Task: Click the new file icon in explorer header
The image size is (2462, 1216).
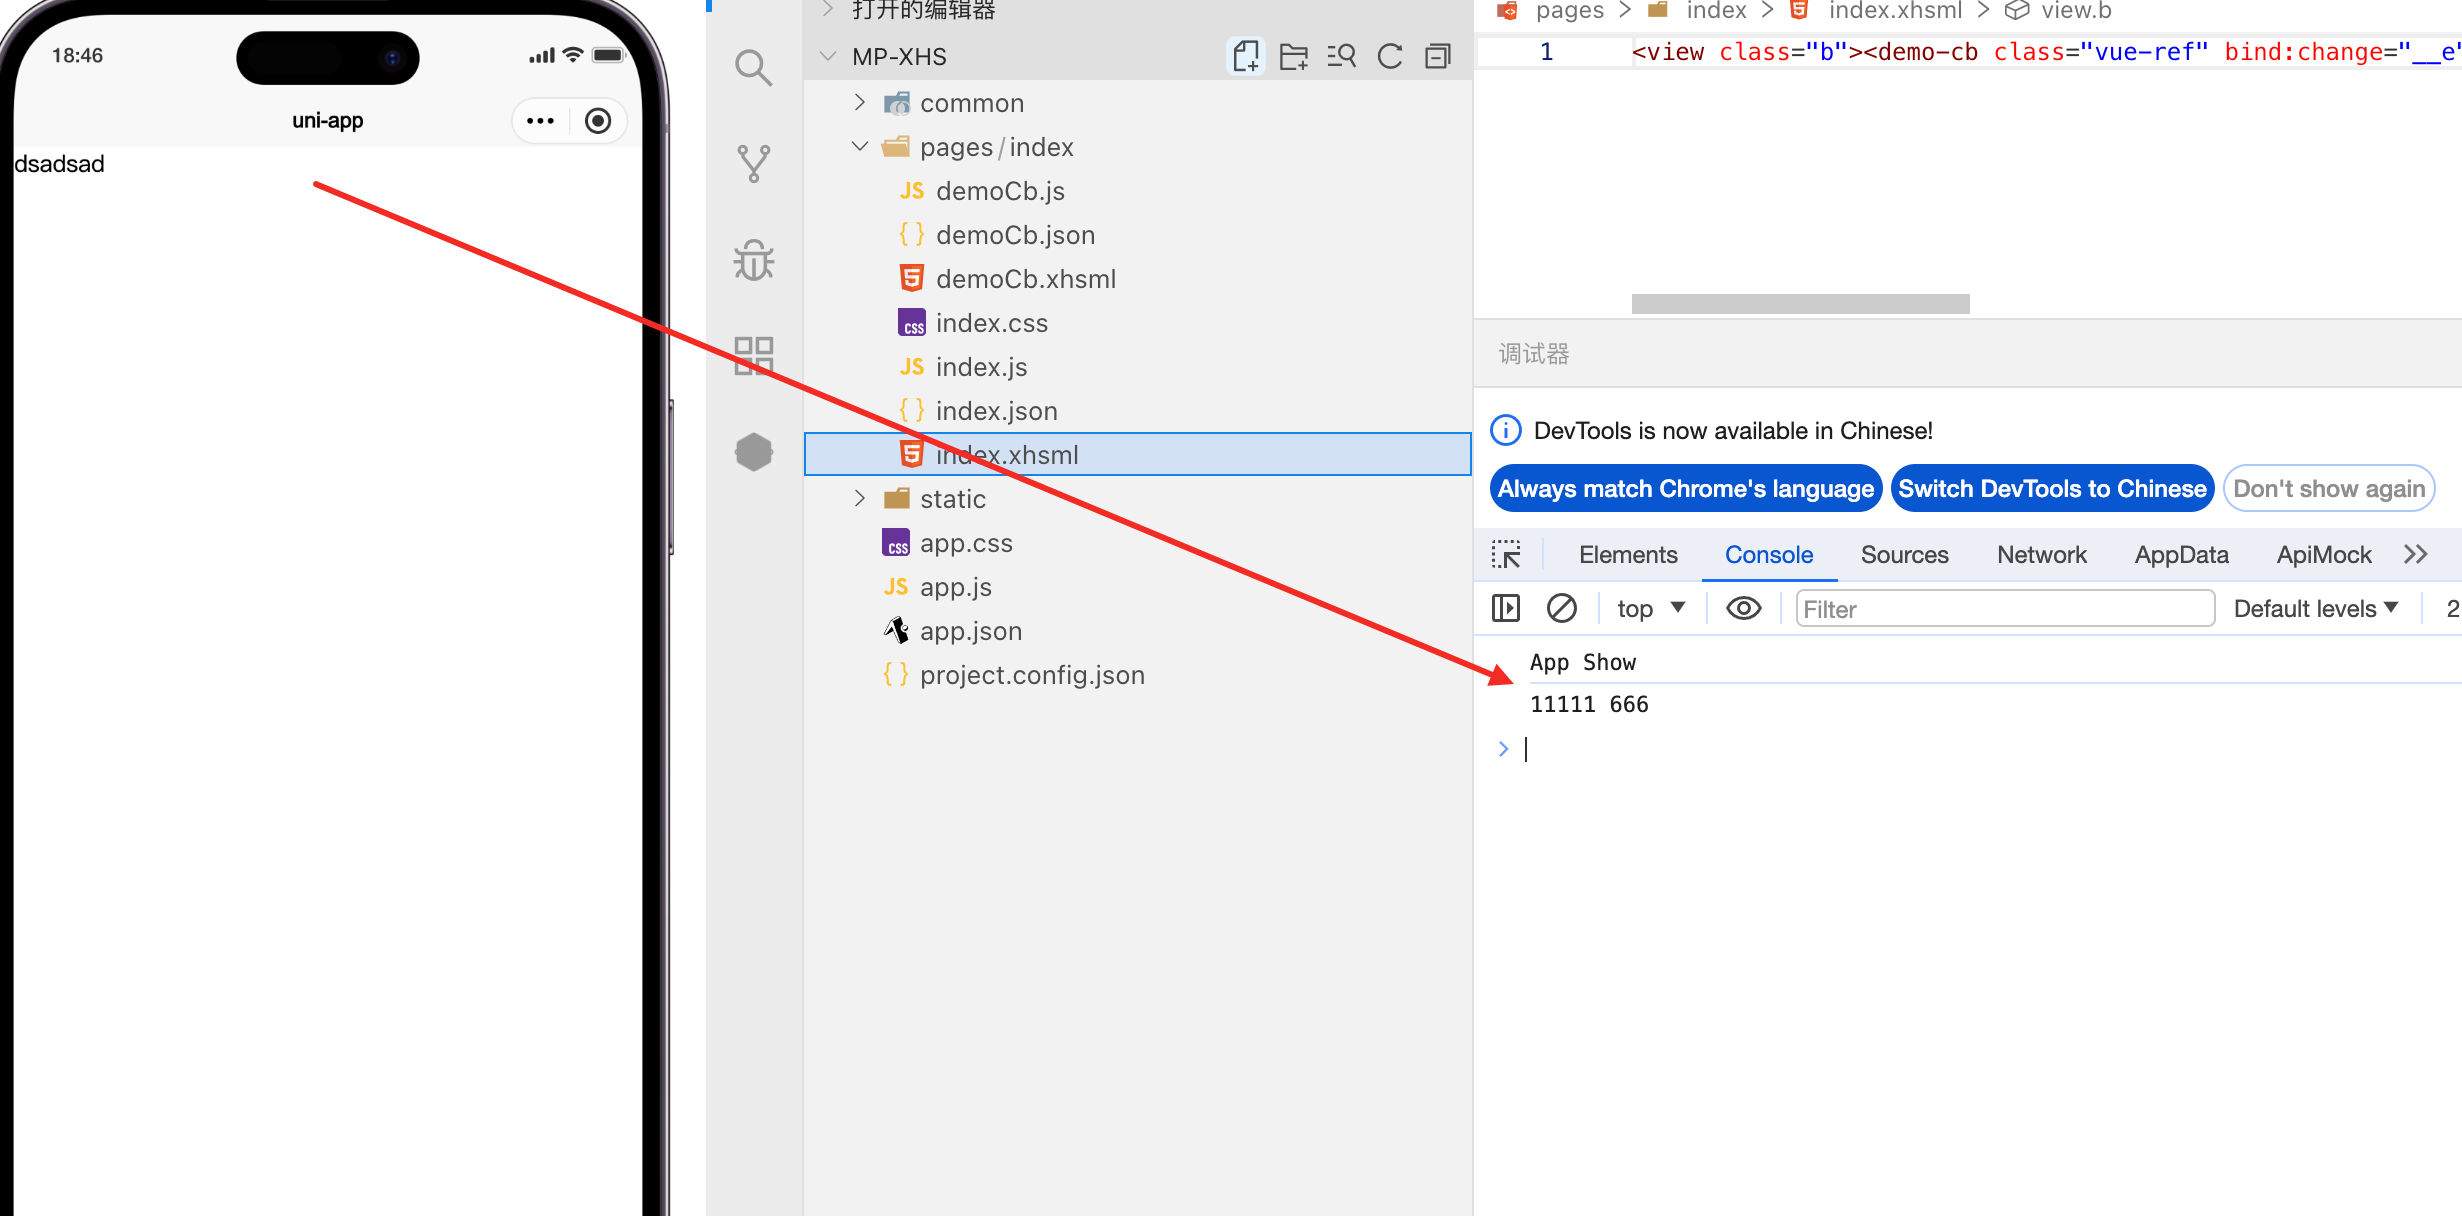Action: coord(1245,56)
